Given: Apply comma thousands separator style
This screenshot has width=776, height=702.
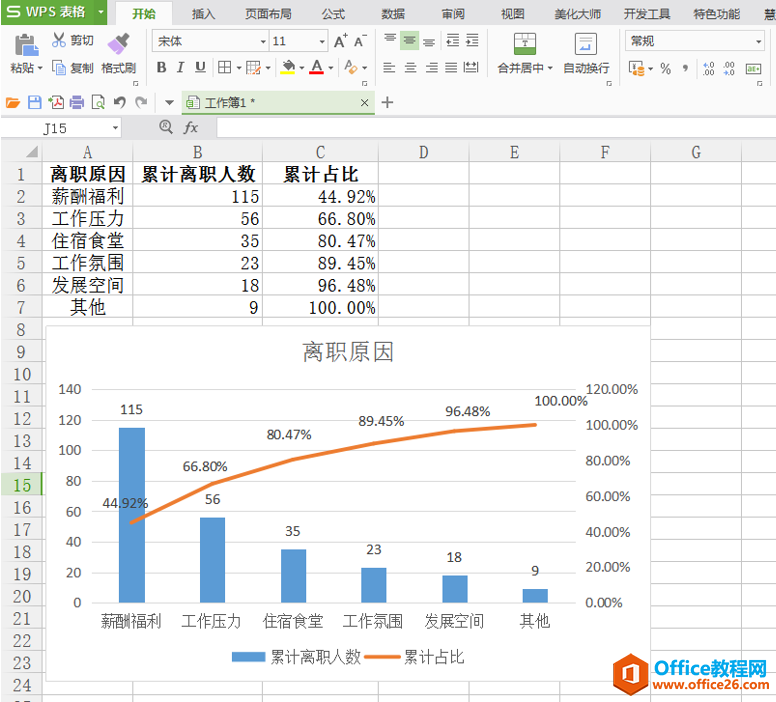Looking at the screenshot, I should [685, 68].
